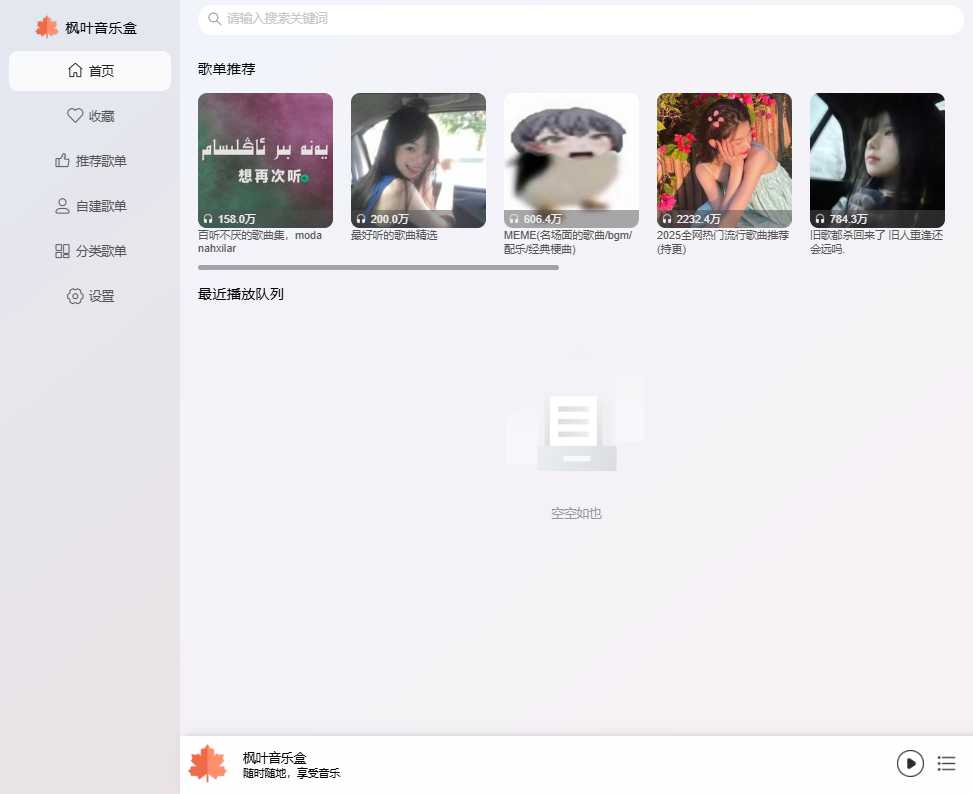Click the maple leaf logo in sidebar
Screen dimensions: 973x794
click(46, 26)
